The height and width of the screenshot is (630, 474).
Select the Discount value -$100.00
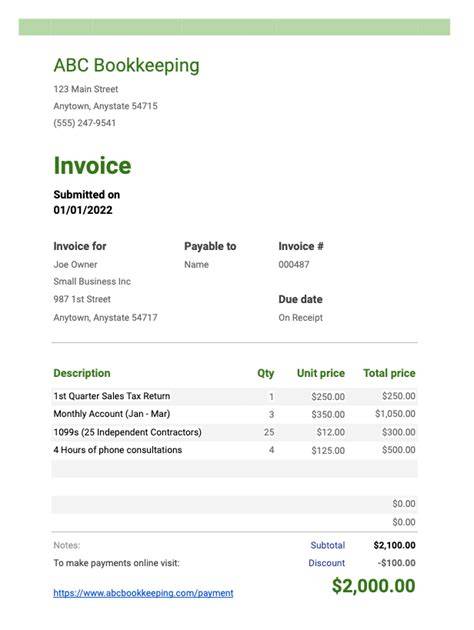pyautogui.click(x=396, y=563)
